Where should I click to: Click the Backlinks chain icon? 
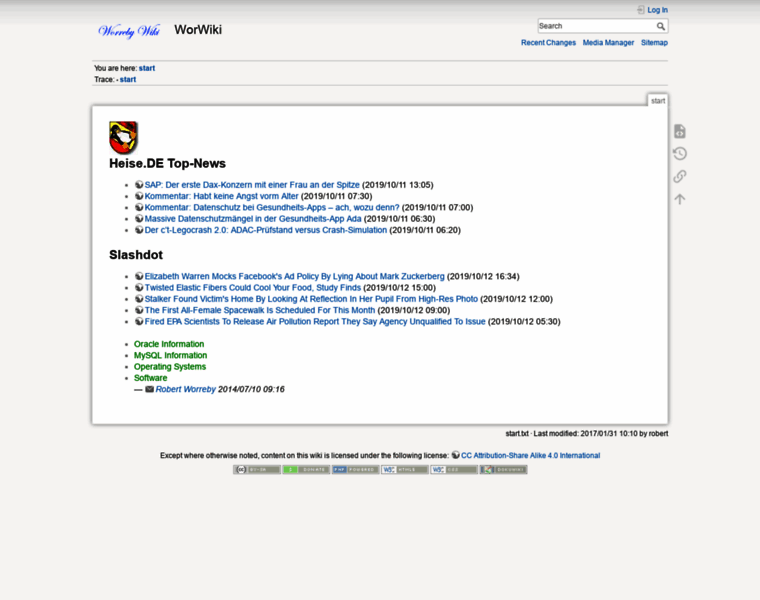[680, 176]
